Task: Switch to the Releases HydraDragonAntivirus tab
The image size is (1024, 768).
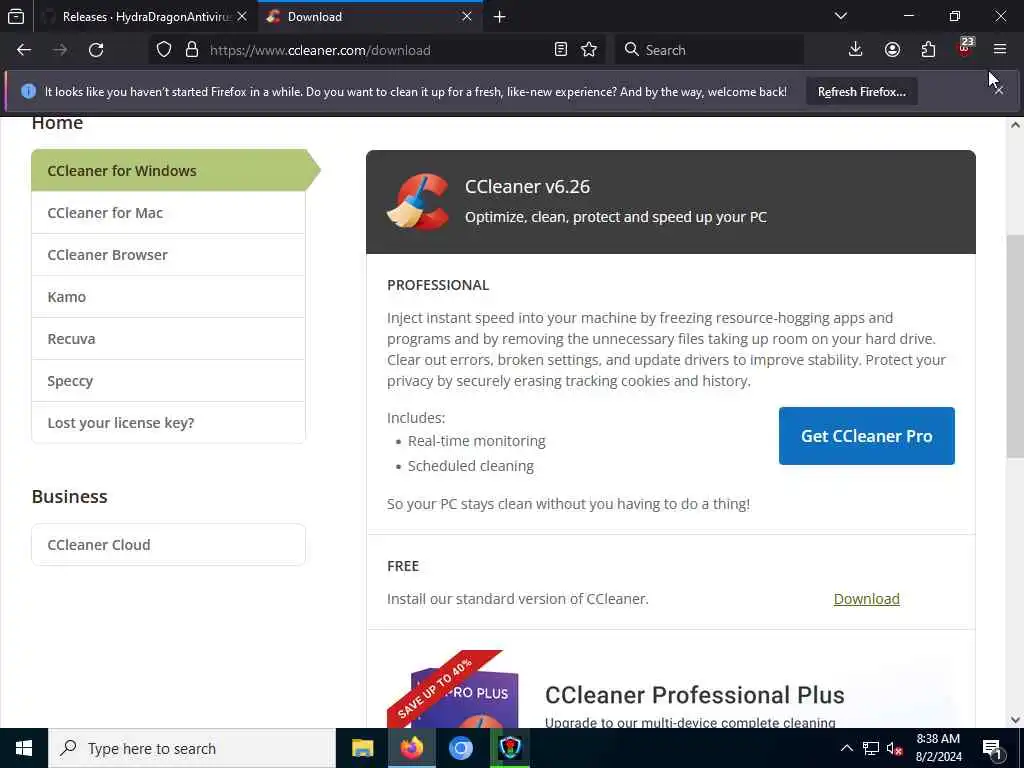Action: pos(145,17)
